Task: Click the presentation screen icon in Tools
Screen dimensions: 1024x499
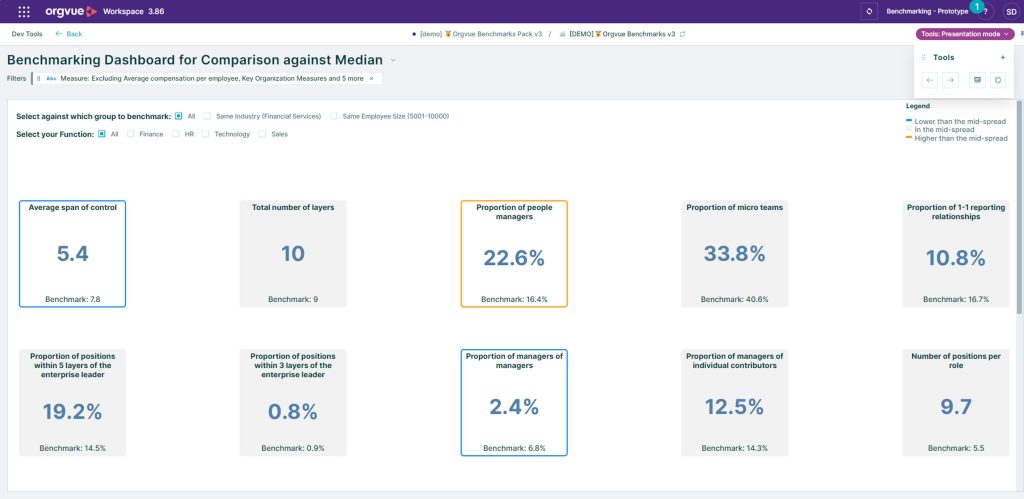Action: pos(977,80)
